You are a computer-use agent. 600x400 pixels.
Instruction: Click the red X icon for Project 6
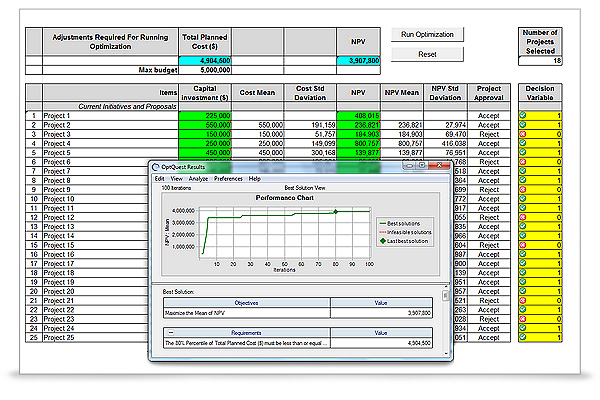coord(524,161)
